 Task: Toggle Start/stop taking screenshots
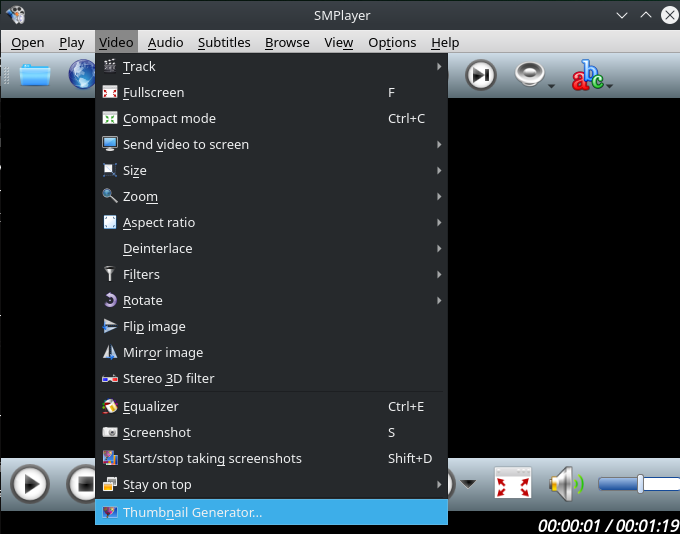coord(271,459)
